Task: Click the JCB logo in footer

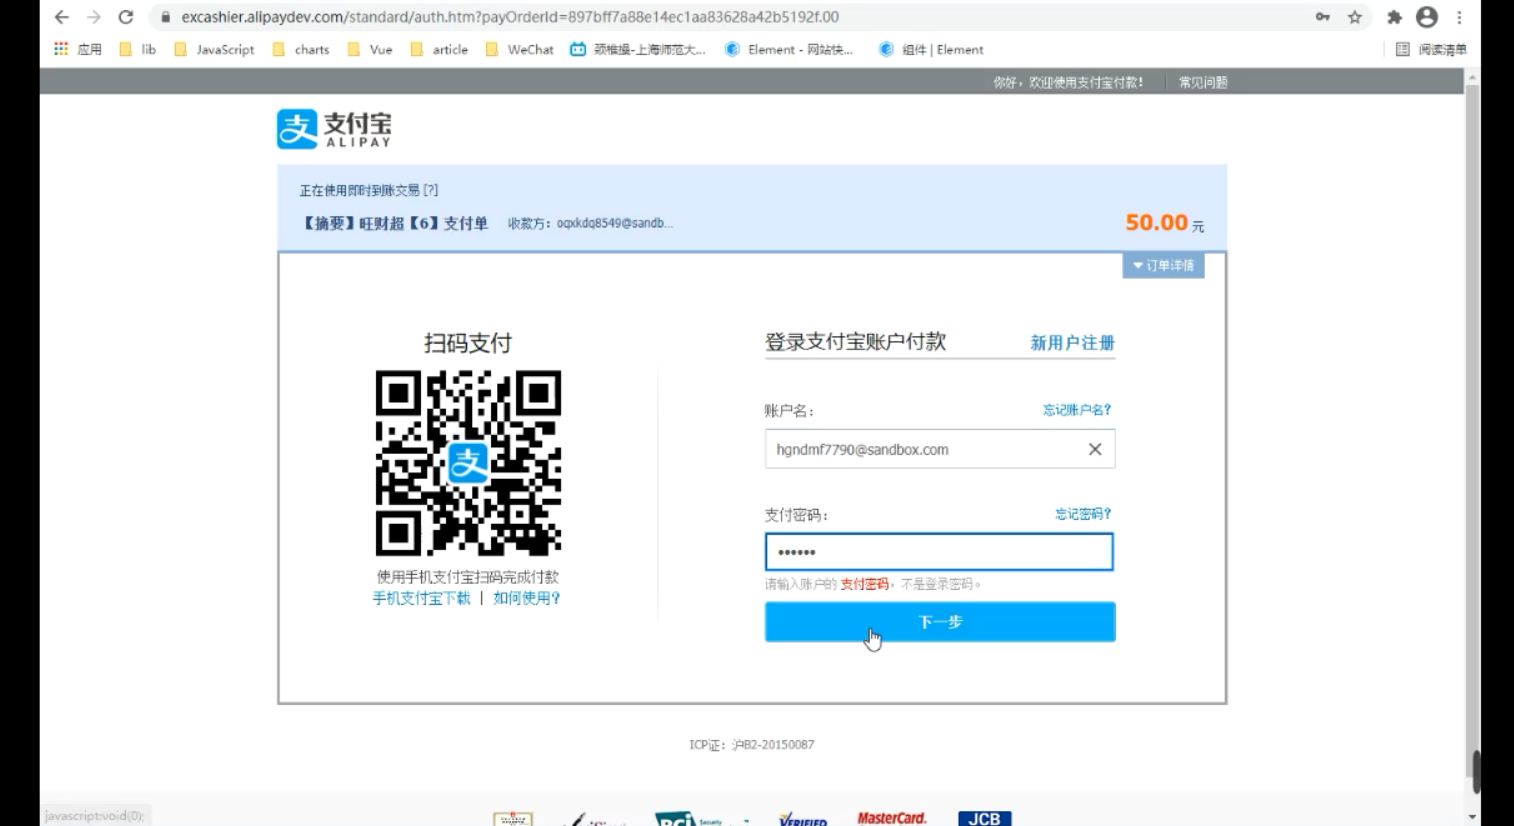Action: 985,818
